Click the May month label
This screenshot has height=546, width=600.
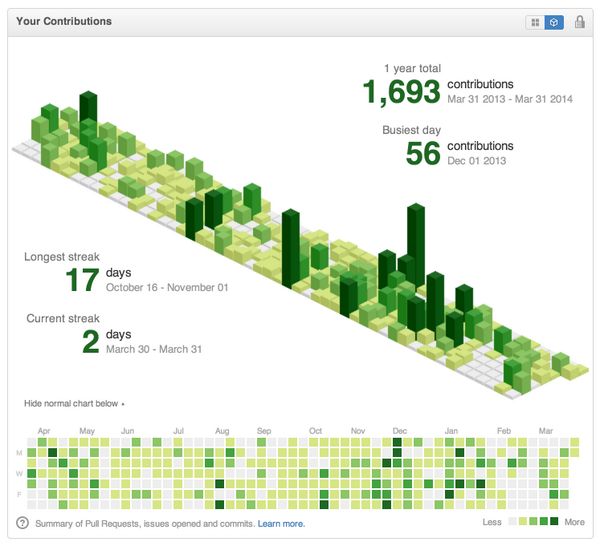(x=87, y=431)
